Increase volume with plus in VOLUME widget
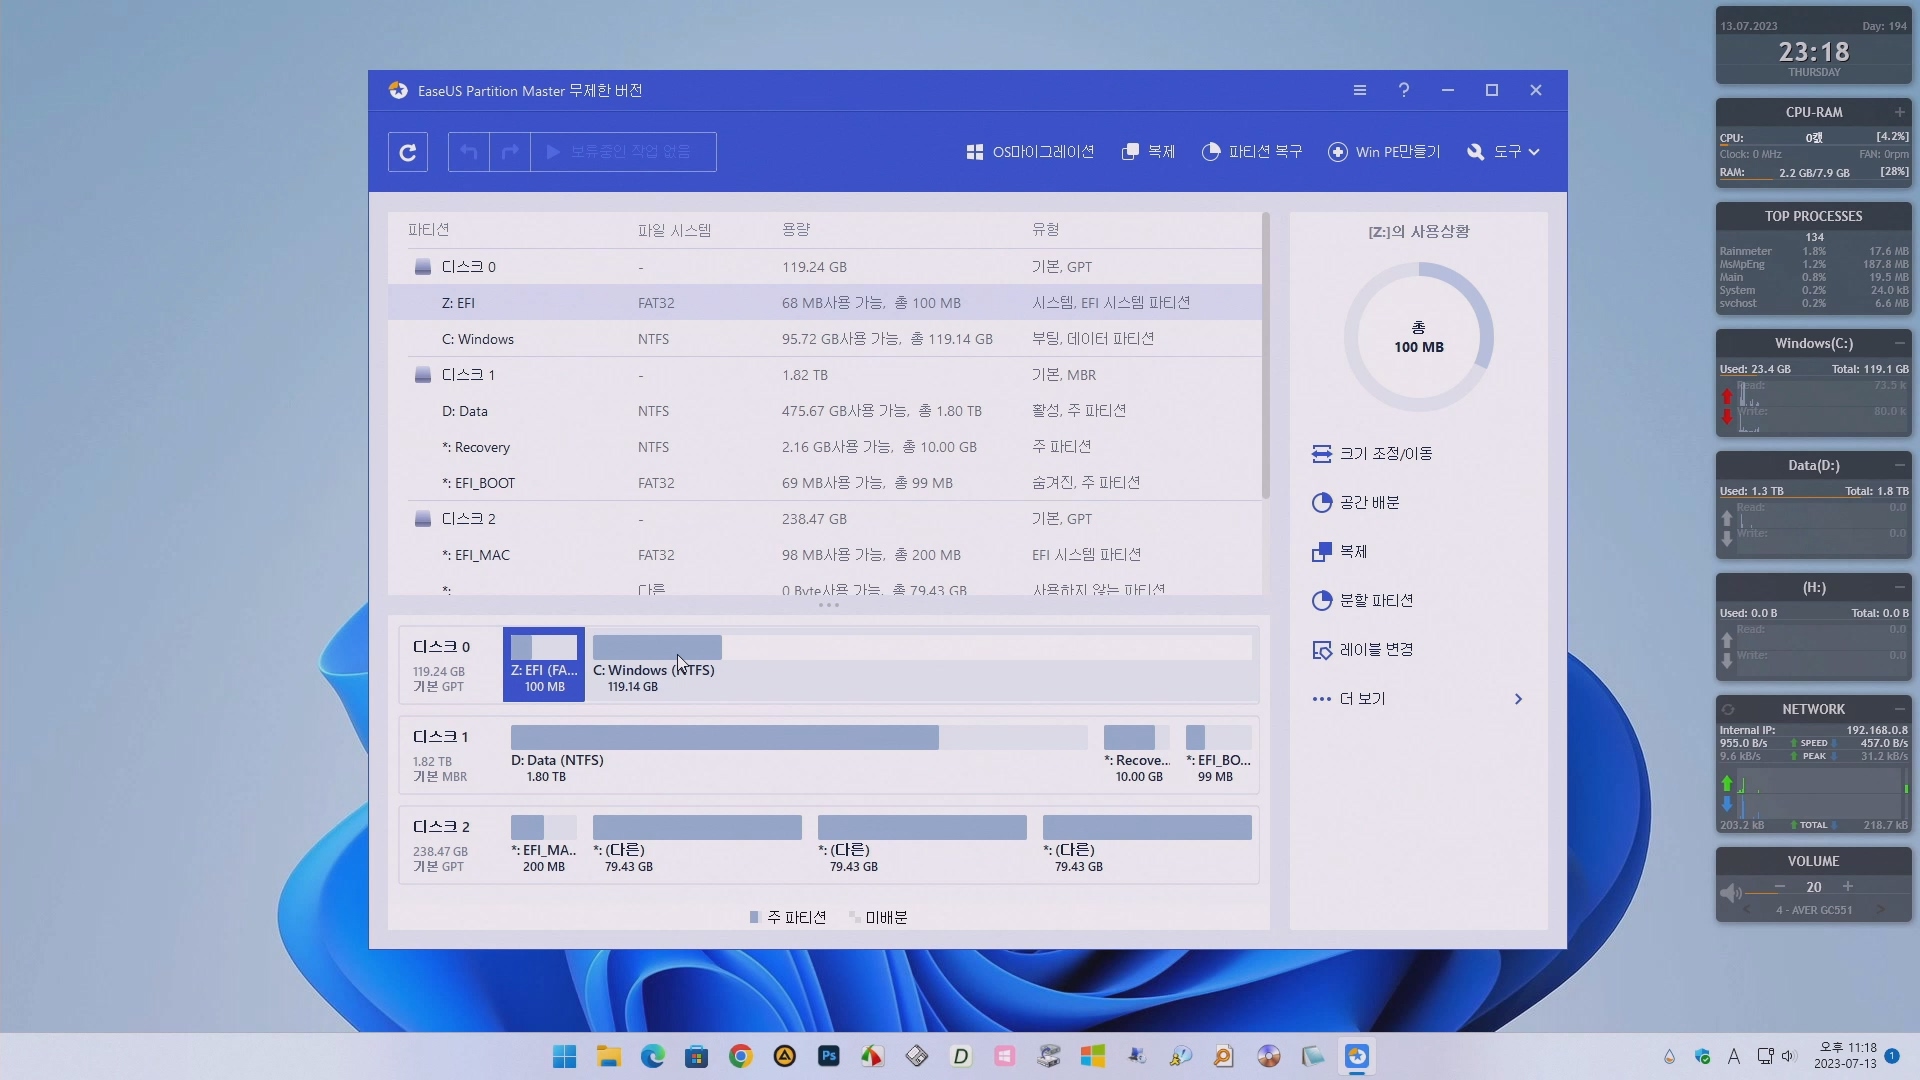Screen dimensions: 1920x1080 [1848, 887]
